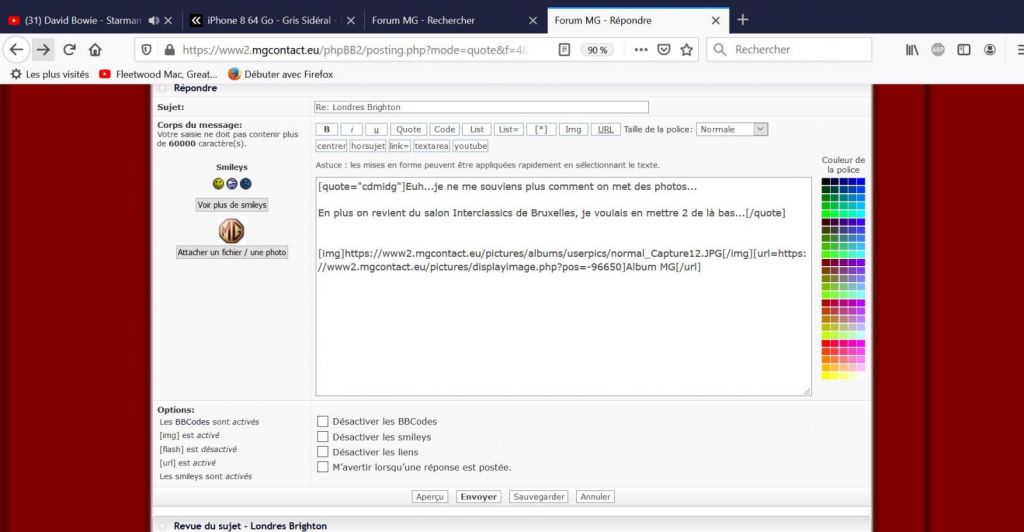This screenshot has width=1024, height=532.
Task: Pick a yellow font color swatch
Action: click(x=826, y=376)
